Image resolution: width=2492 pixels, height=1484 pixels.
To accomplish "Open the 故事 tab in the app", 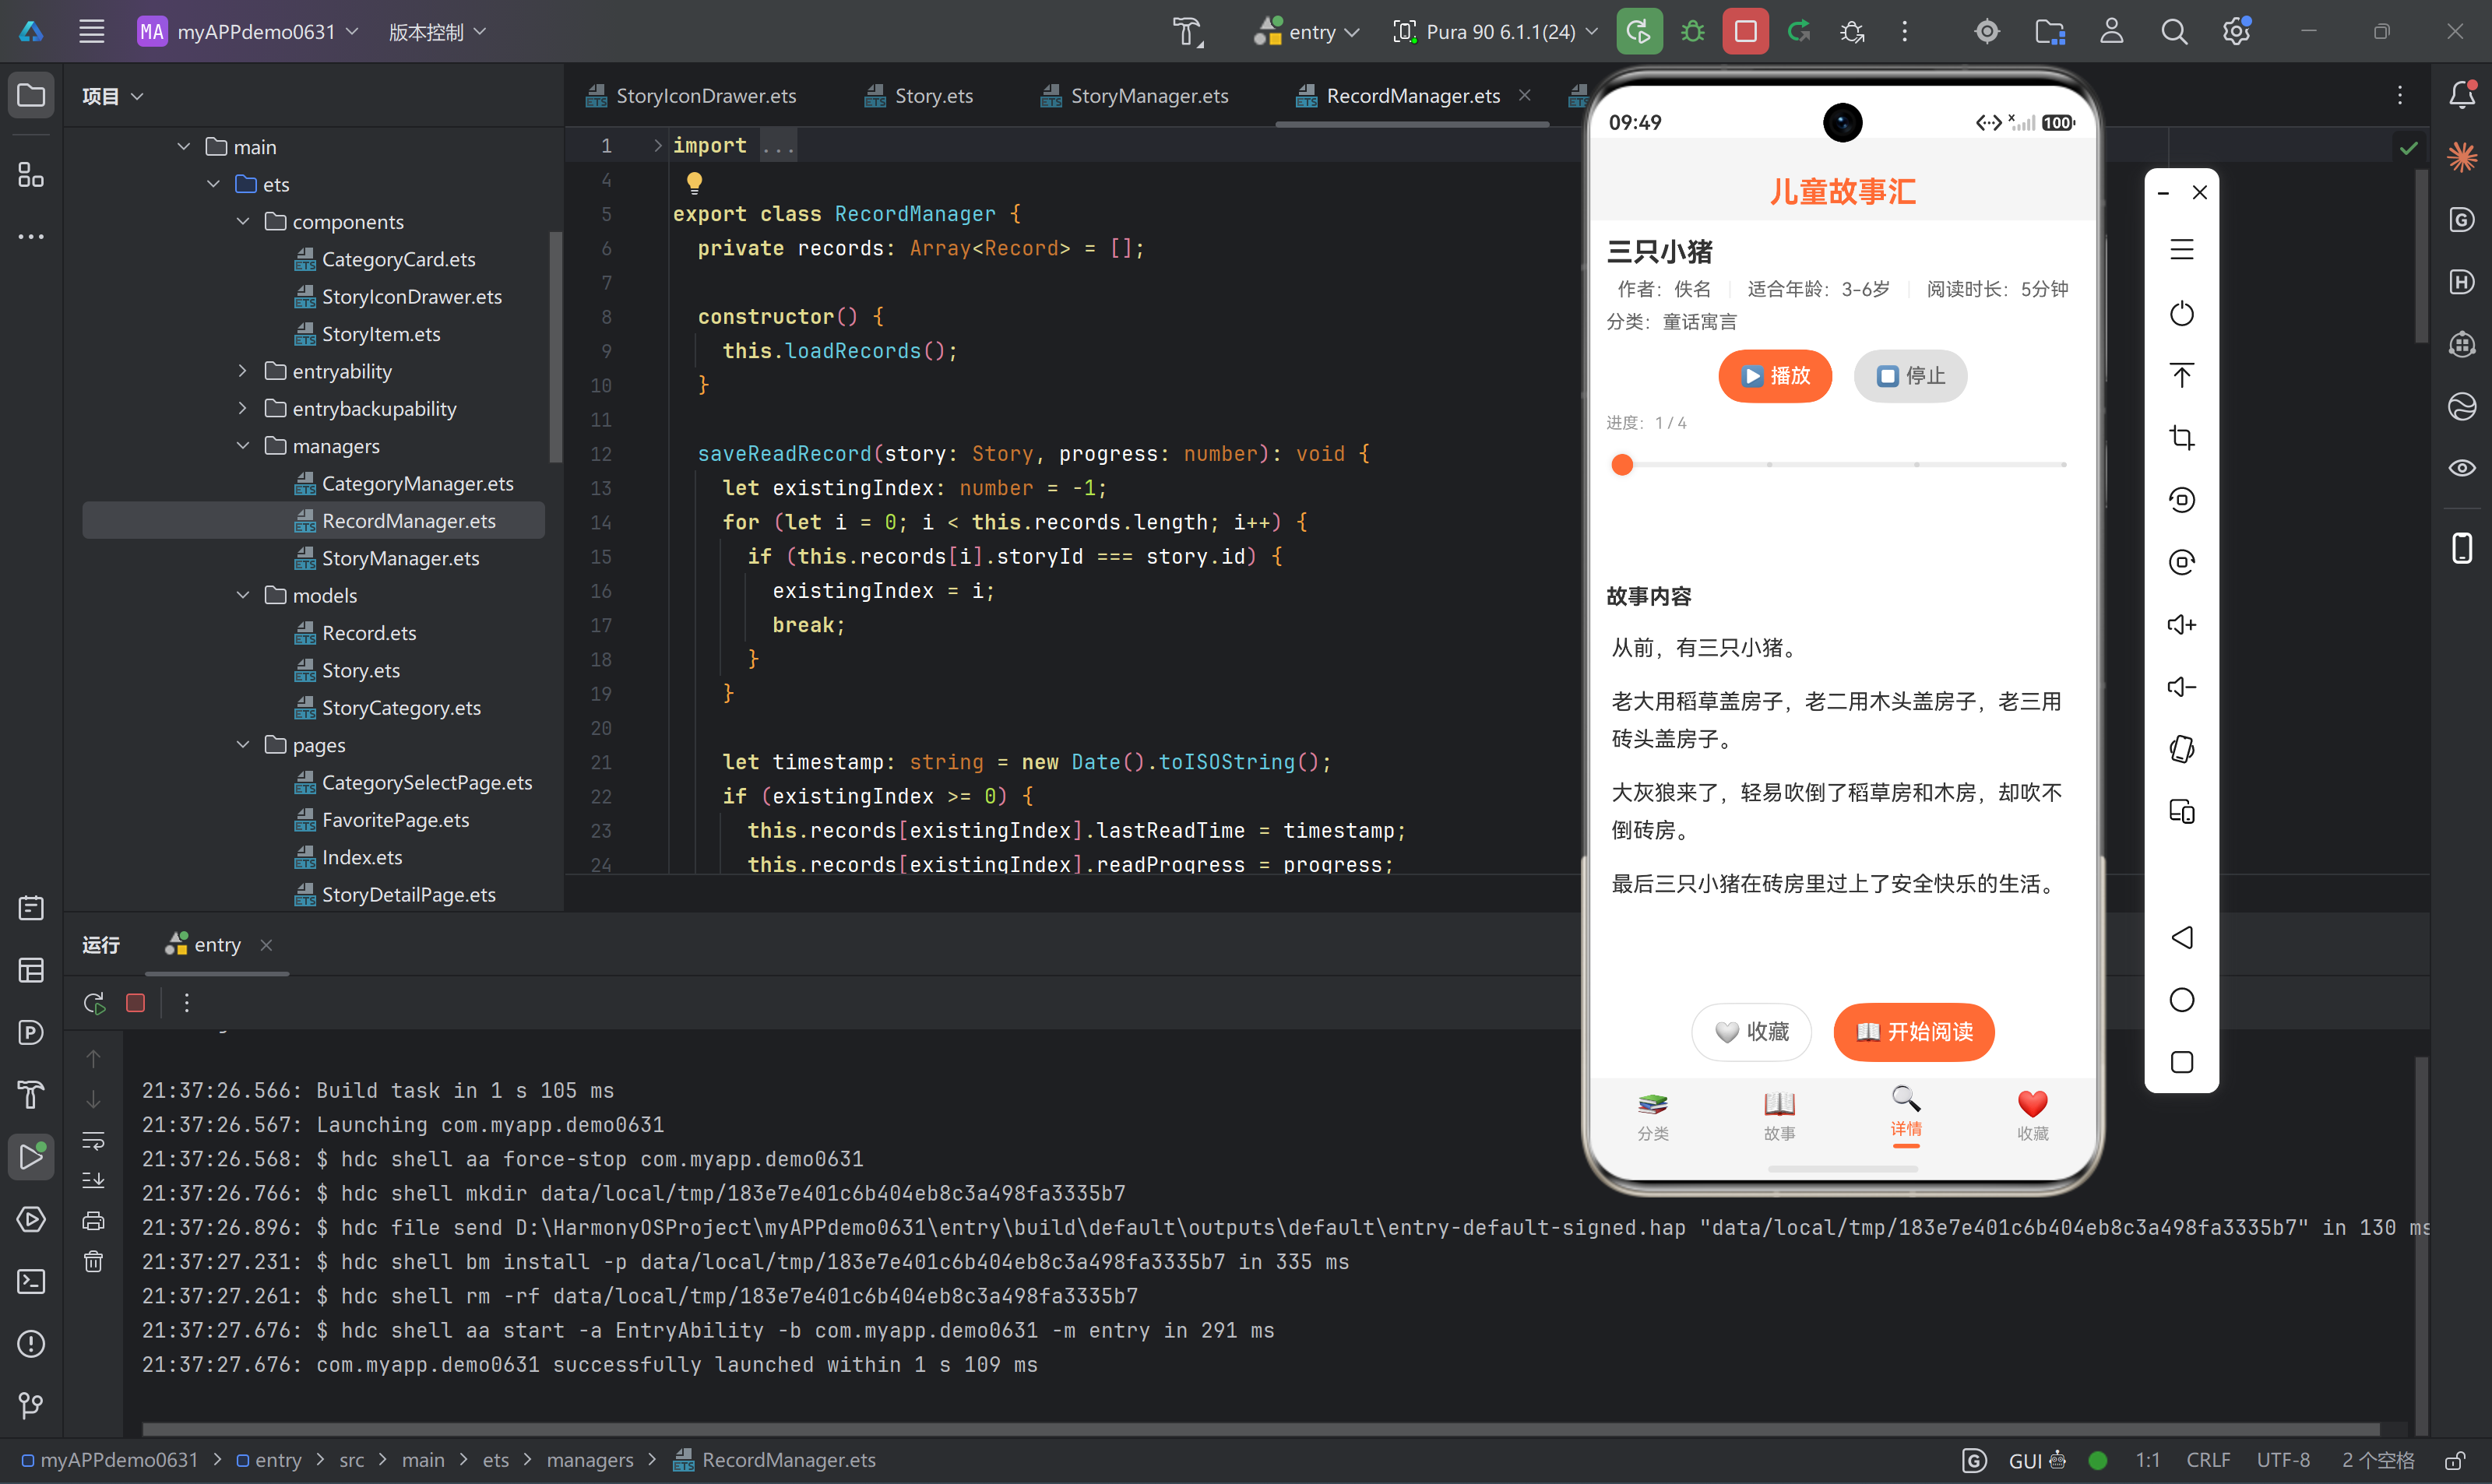I will [1779, 1116].
